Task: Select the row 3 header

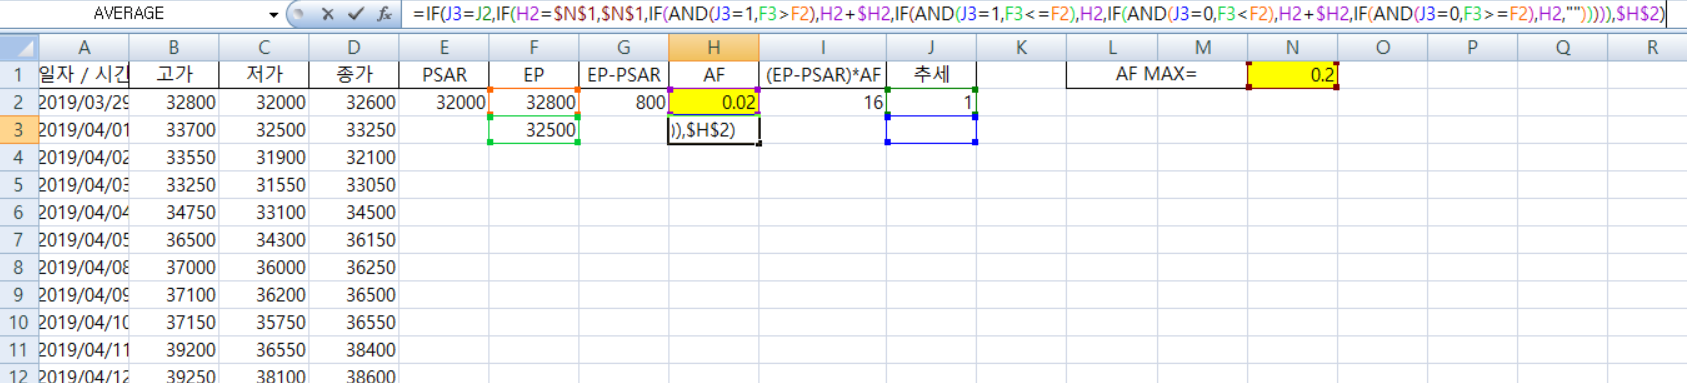Action: point(19,130)
